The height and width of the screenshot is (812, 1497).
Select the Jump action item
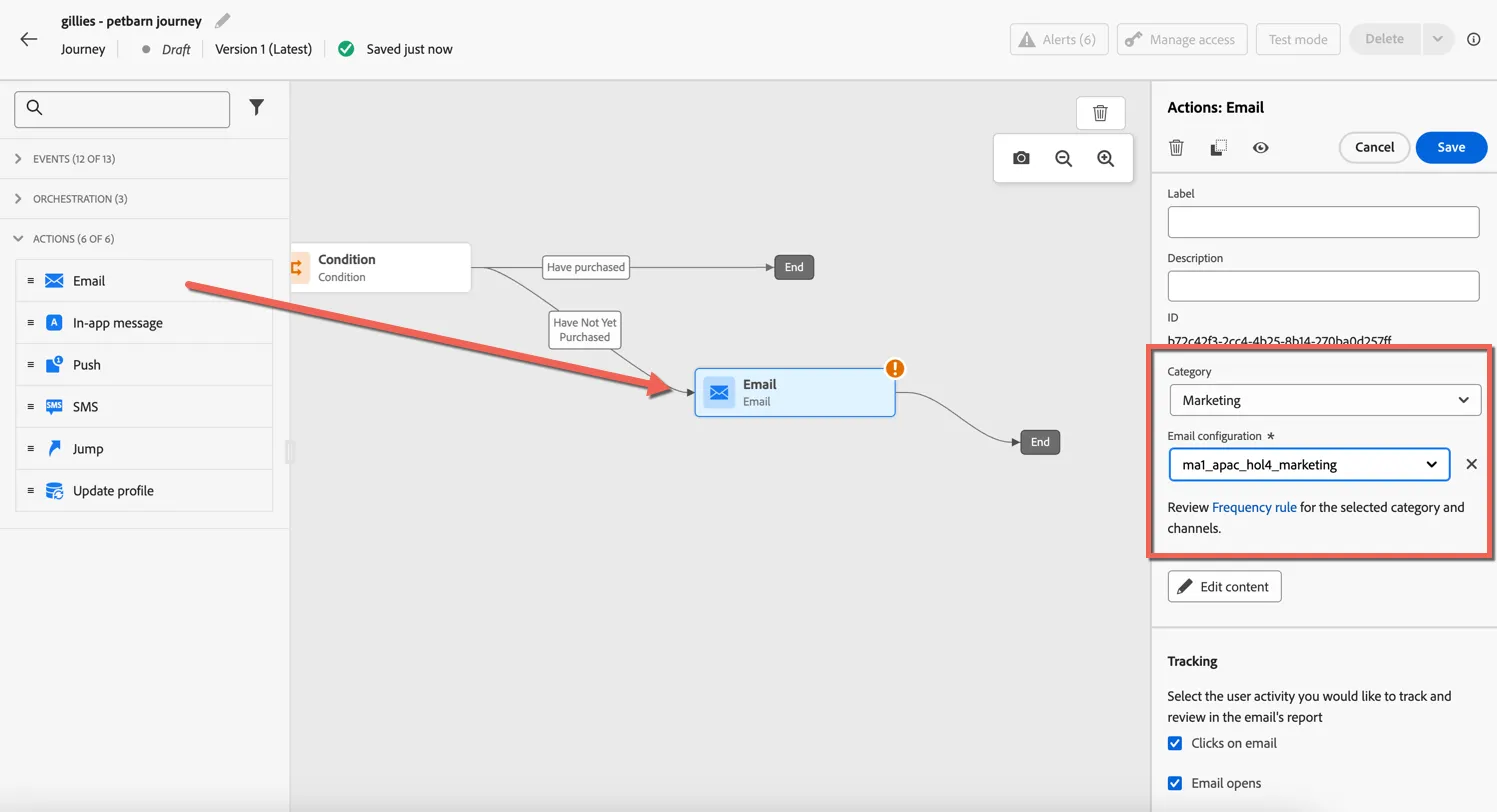144,449
